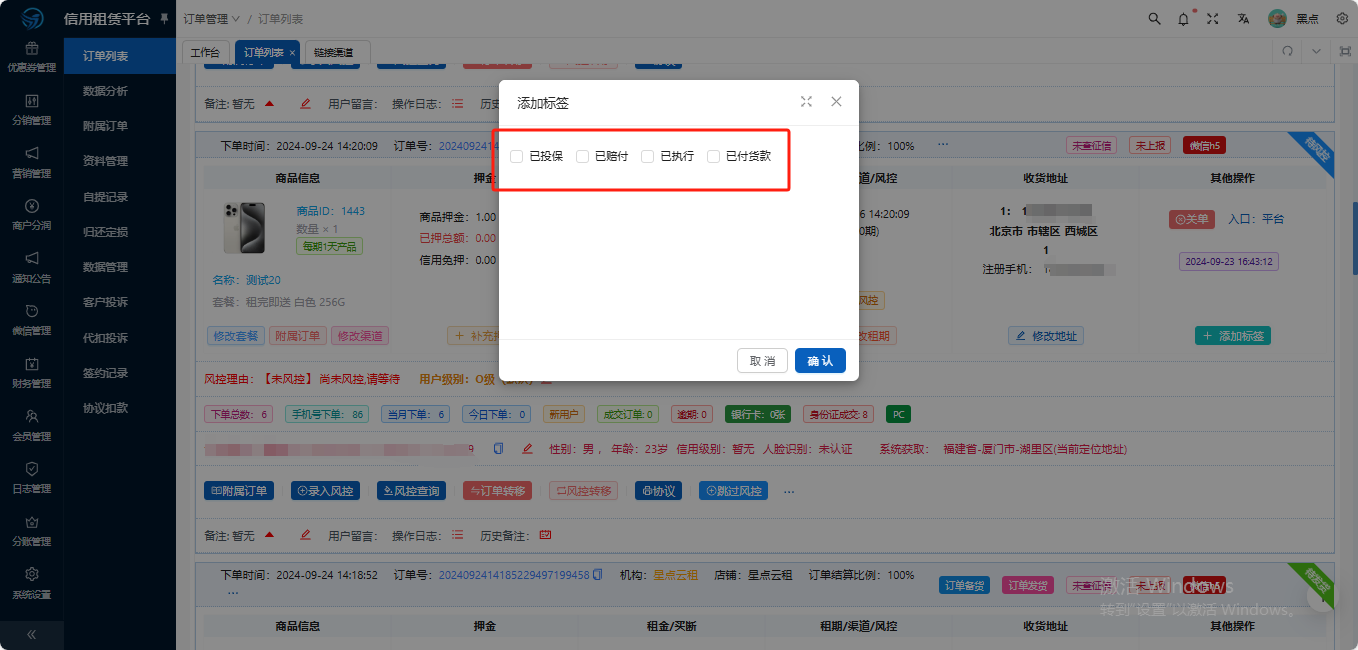Click the iPhone product thumbnail
This screenshot has height=650, width=1358.
click(245, 227)
